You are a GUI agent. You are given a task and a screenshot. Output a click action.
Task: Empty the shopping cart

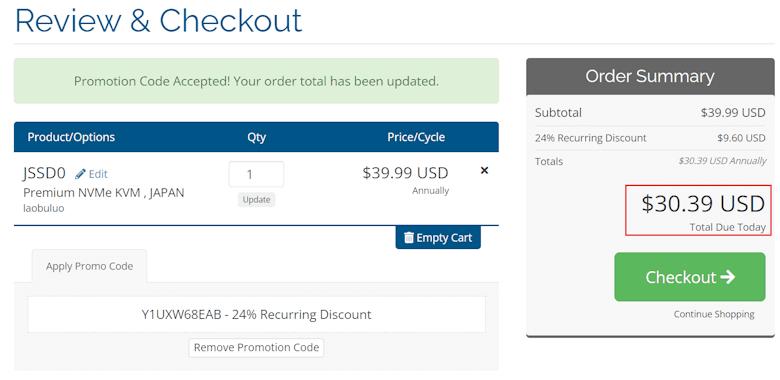(x=438, y=238)
